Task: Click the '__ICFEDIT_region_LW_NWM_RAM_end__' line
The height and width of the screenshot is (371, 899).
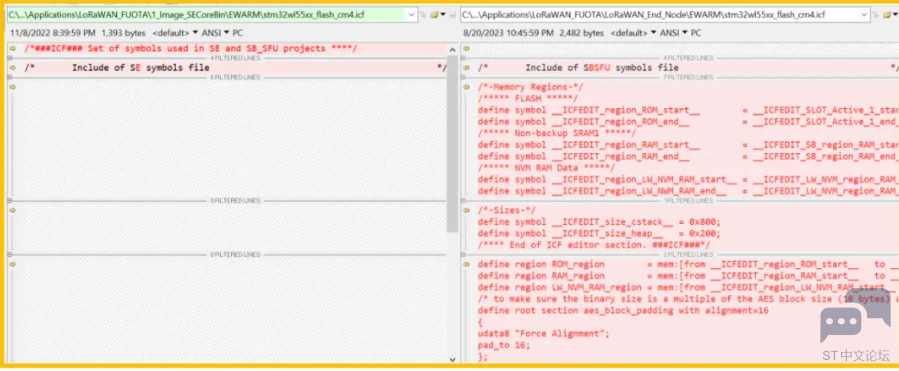Action: click(688, 190)
